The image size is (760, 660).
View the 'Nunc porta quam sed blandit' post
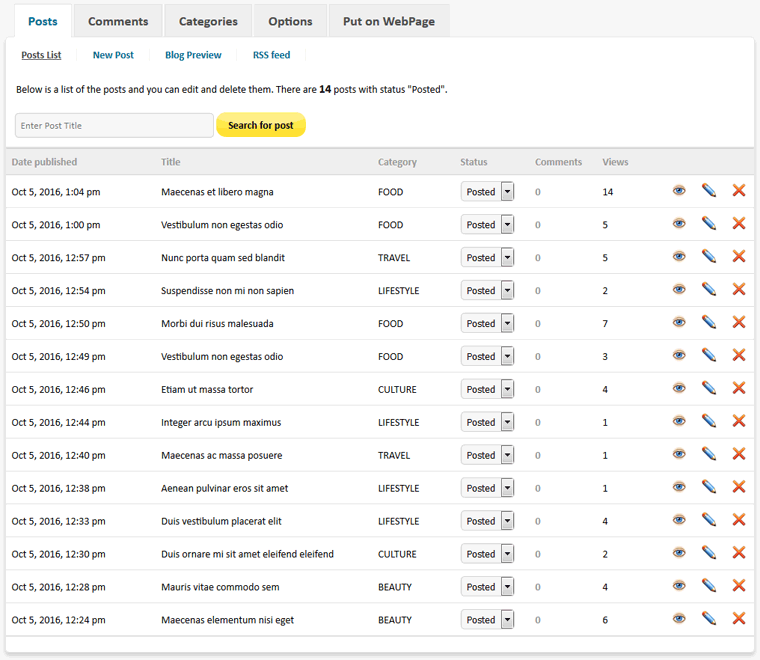click(679, 256)
